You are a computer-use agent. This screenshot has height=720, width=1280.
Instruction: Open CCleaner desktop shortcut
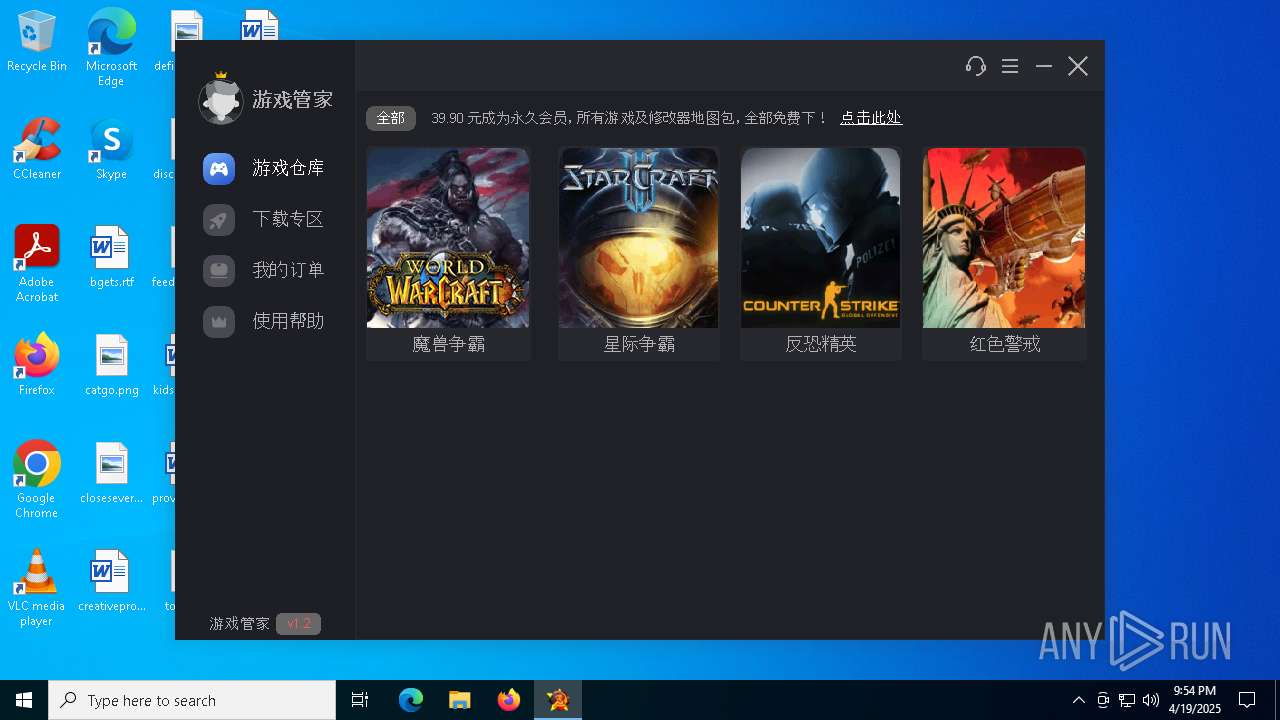tap(37, 149)
